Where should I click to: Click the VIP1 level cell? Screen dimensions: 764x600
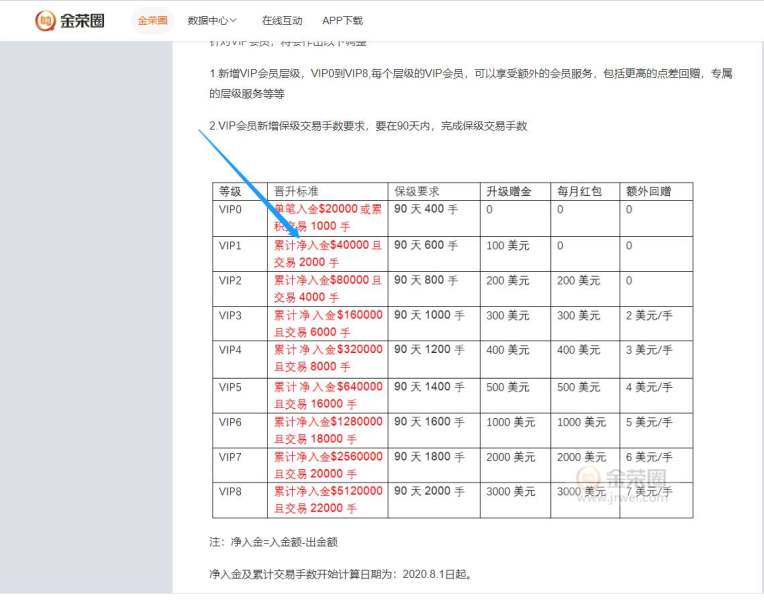(x=240, y=254)
